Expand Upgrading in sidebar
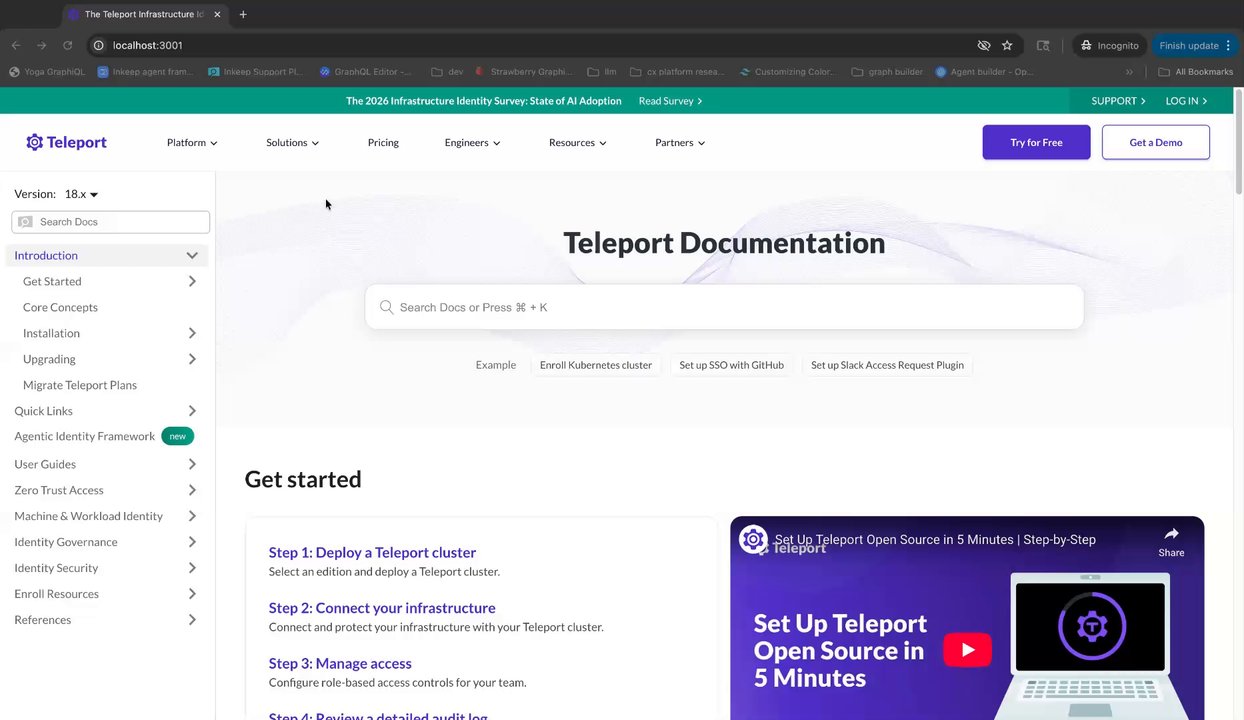The width and height of the screenshot is (1244, 720). point(192,359)
